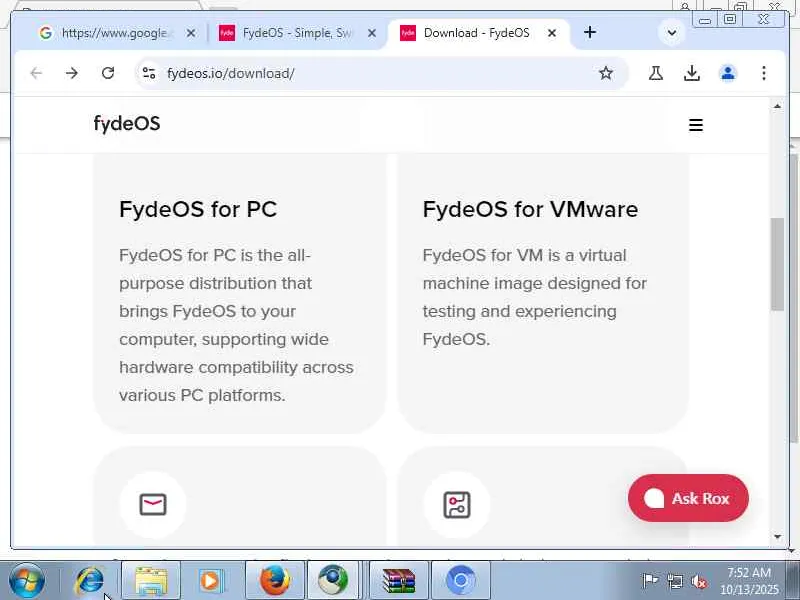Click the vertical scrollbar thumb

point(778,264)
